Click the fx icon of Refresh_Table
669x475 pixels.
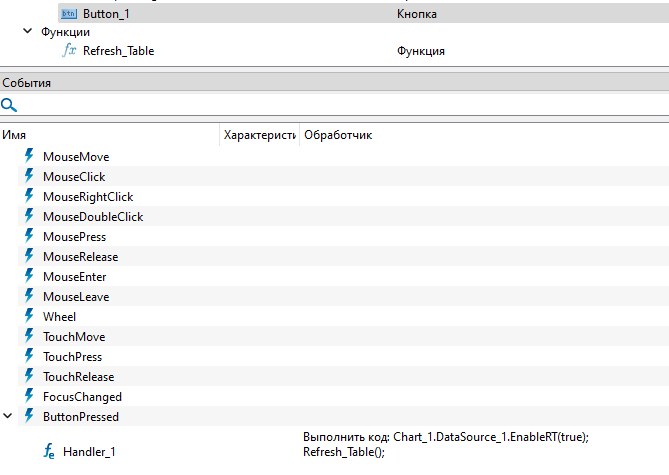69,50
